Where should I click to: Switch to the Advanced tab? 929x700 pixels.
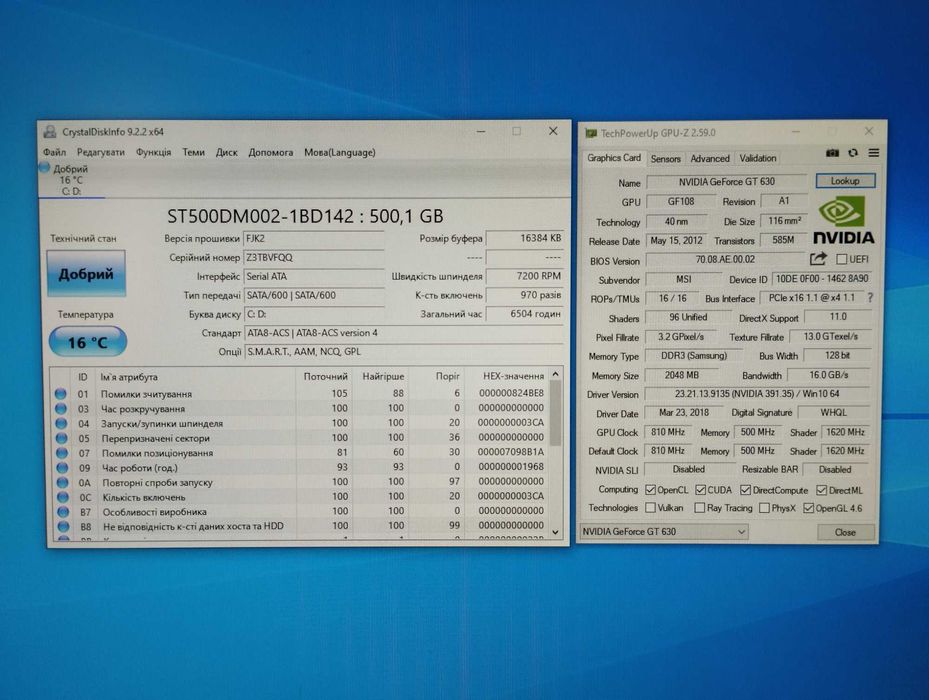pyautogui.click(x=710, y=158)
